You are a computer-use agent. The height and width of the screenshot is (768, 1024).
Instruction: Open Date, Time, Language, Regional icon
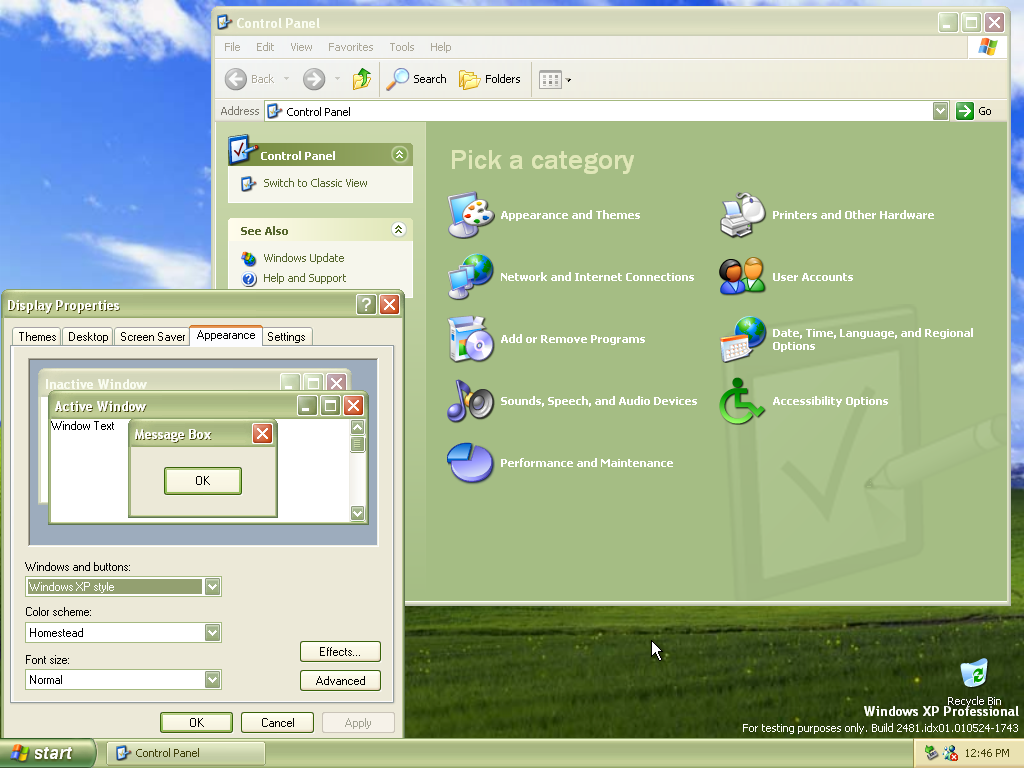743,339
